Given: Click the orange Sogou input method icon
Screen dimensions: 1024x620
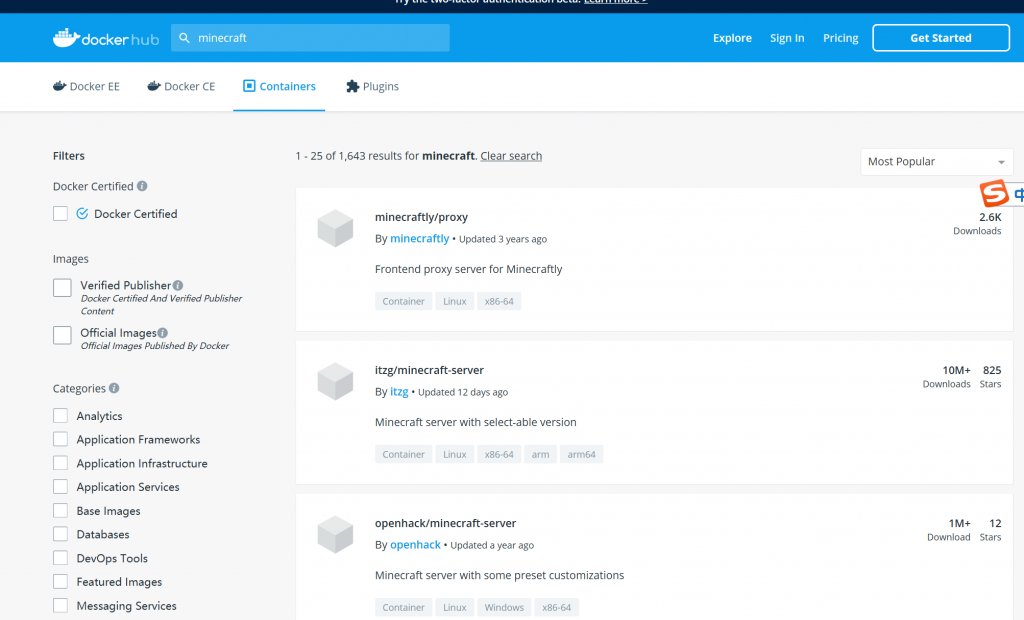Looking at the screenshot, I should tap(993, 193).
